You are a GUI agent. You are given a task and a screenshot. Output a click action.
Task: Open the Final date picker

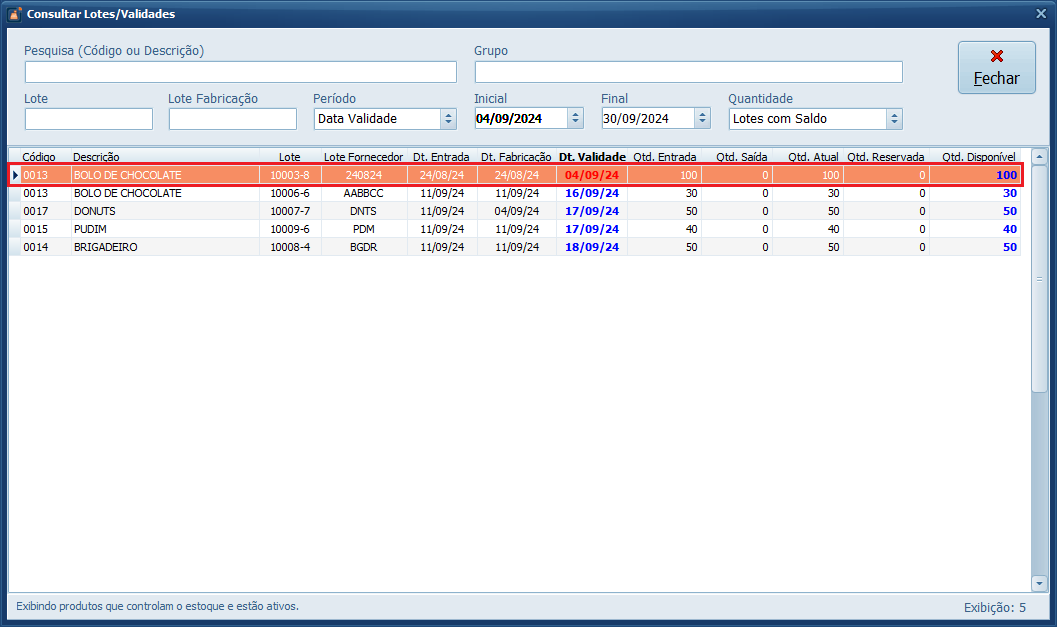click(702, 119)
